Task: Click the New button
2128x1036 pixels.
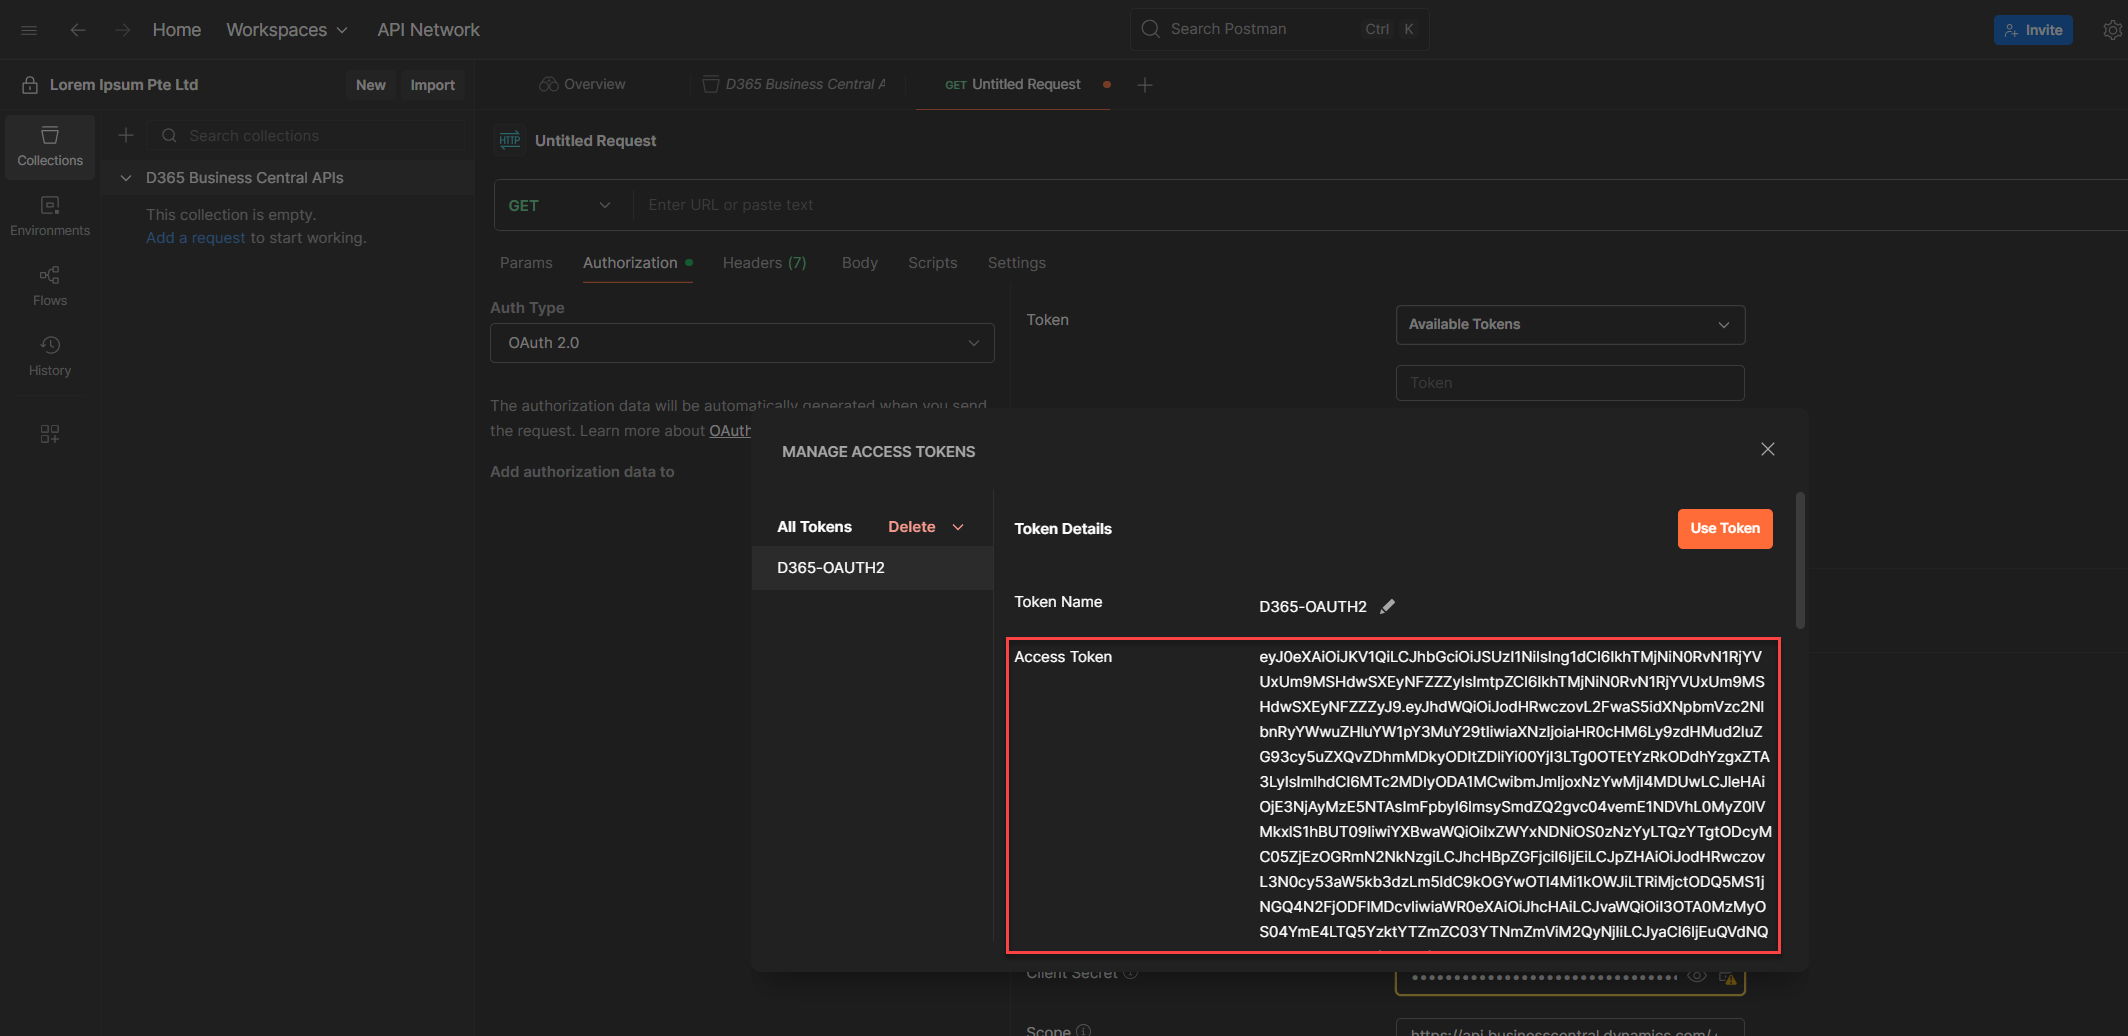Action: 371,85
